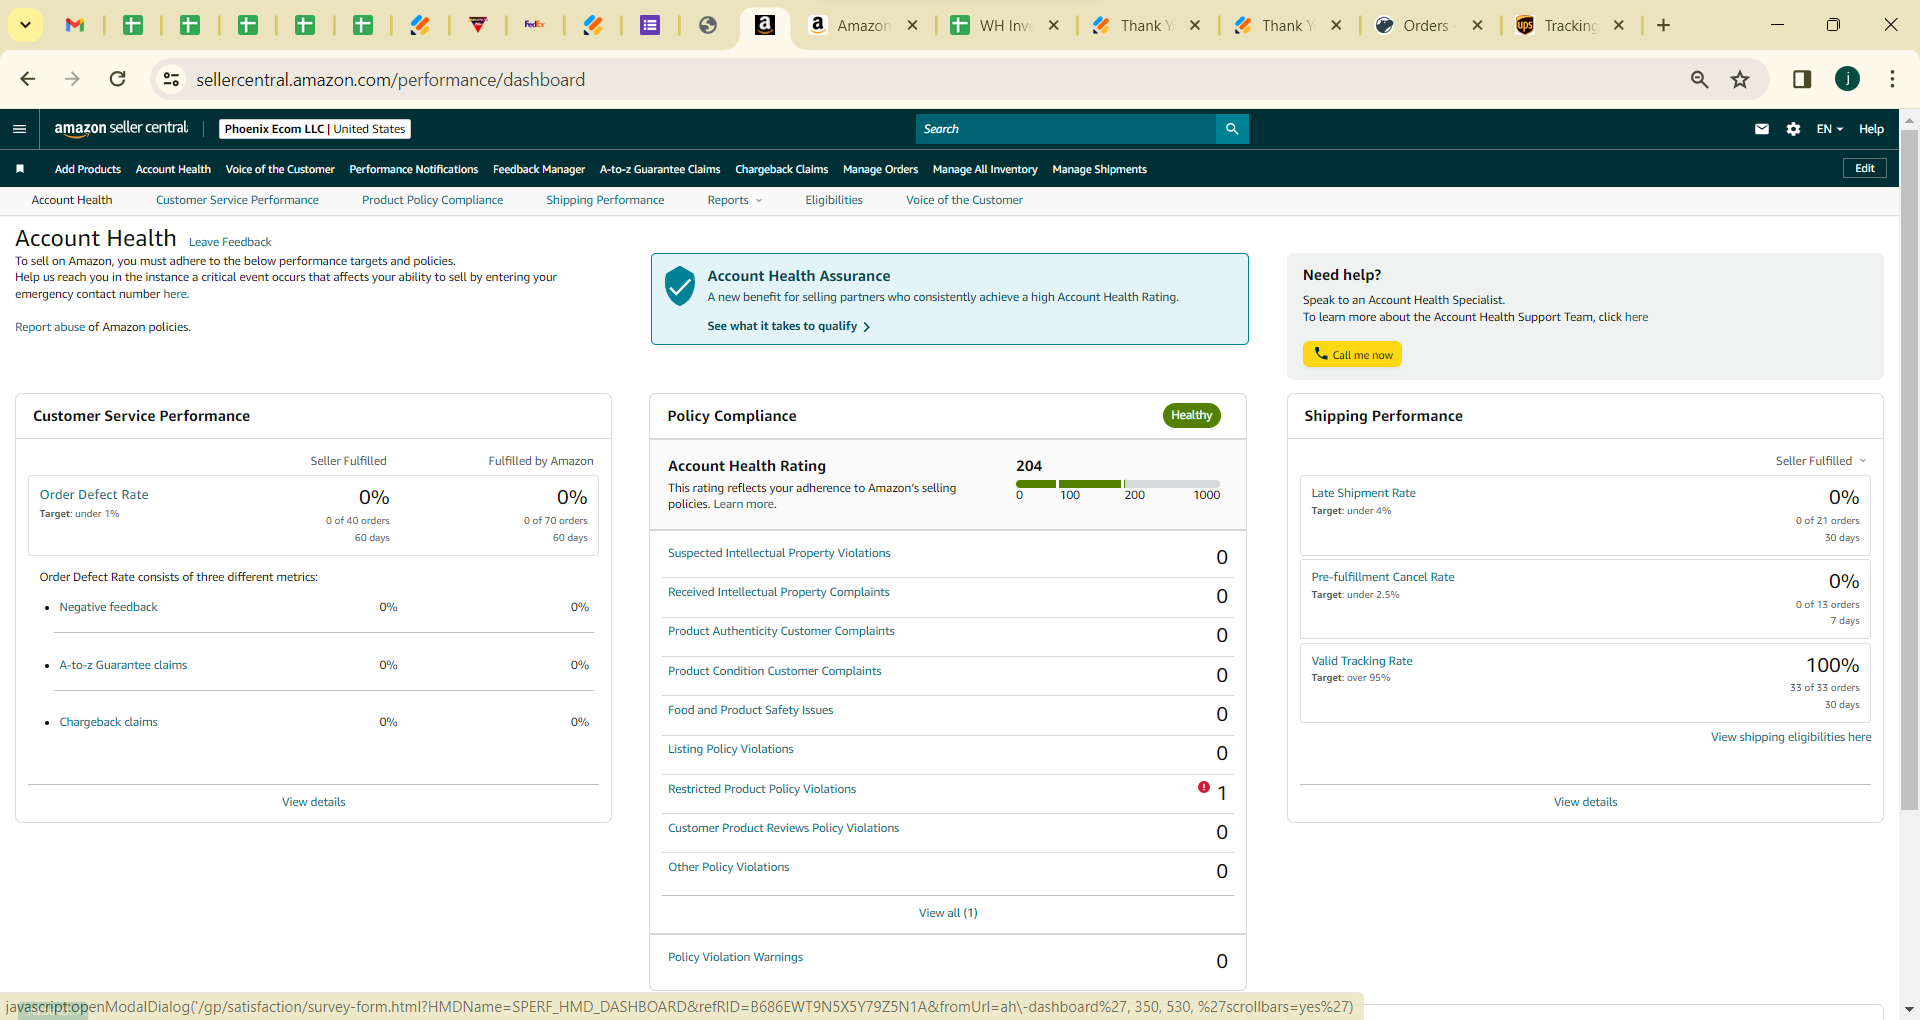The image size is (1920, 1020).
Task: Click View details under Customer Service Performance
Action: pyautogui.click(x=314, y=802)
